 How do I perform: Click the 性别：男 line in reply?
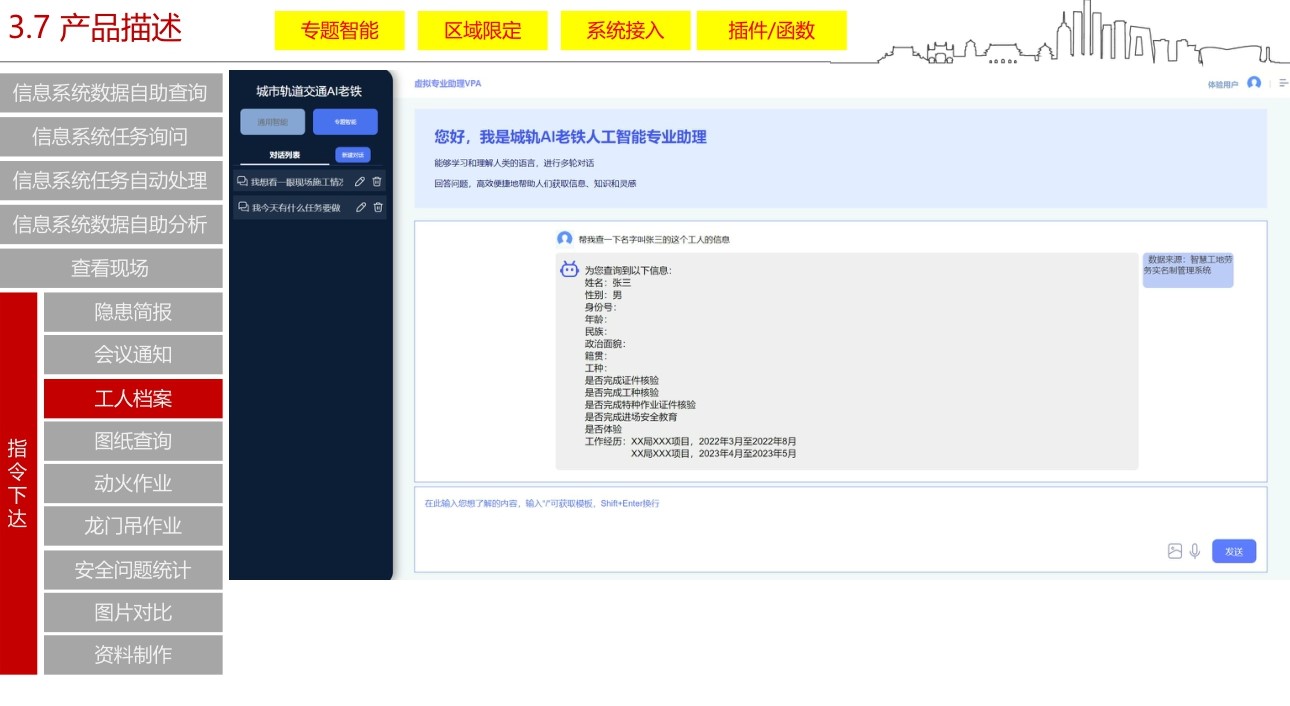pos(603,295)
